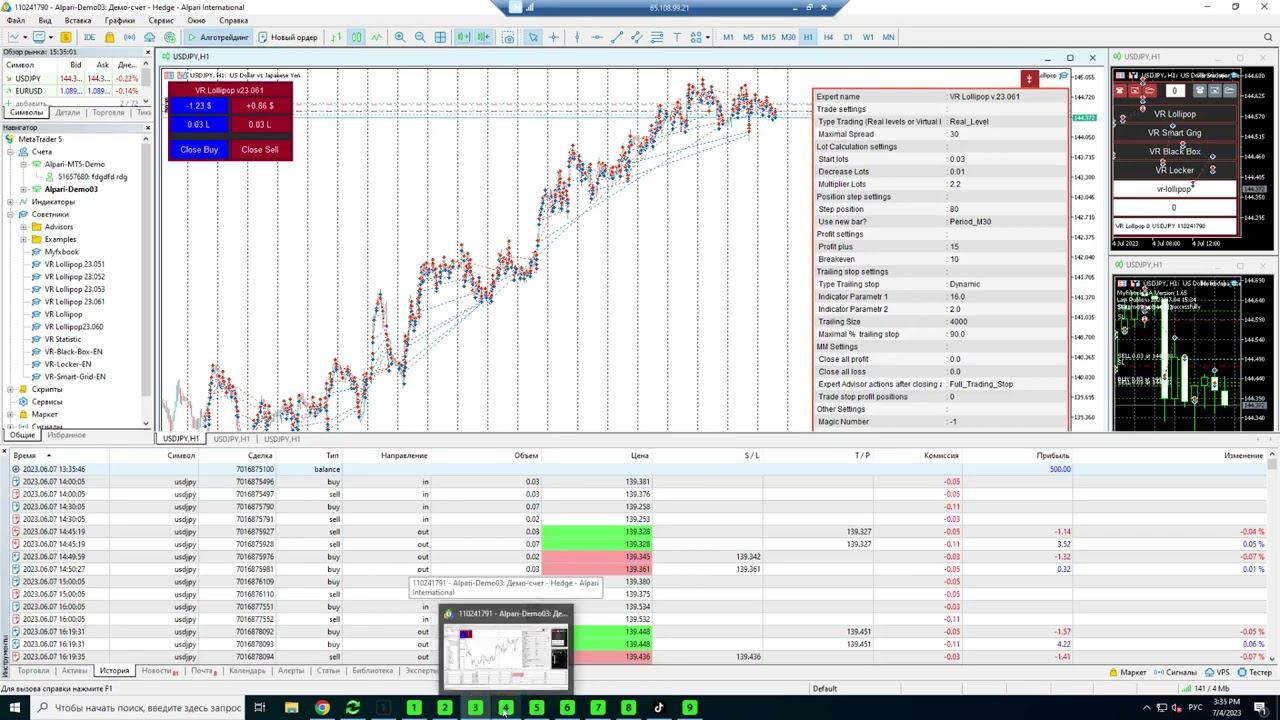Click the yellow dollar toolbar icon
Viewport: 1280px width, 720px height.
[66, 37]
